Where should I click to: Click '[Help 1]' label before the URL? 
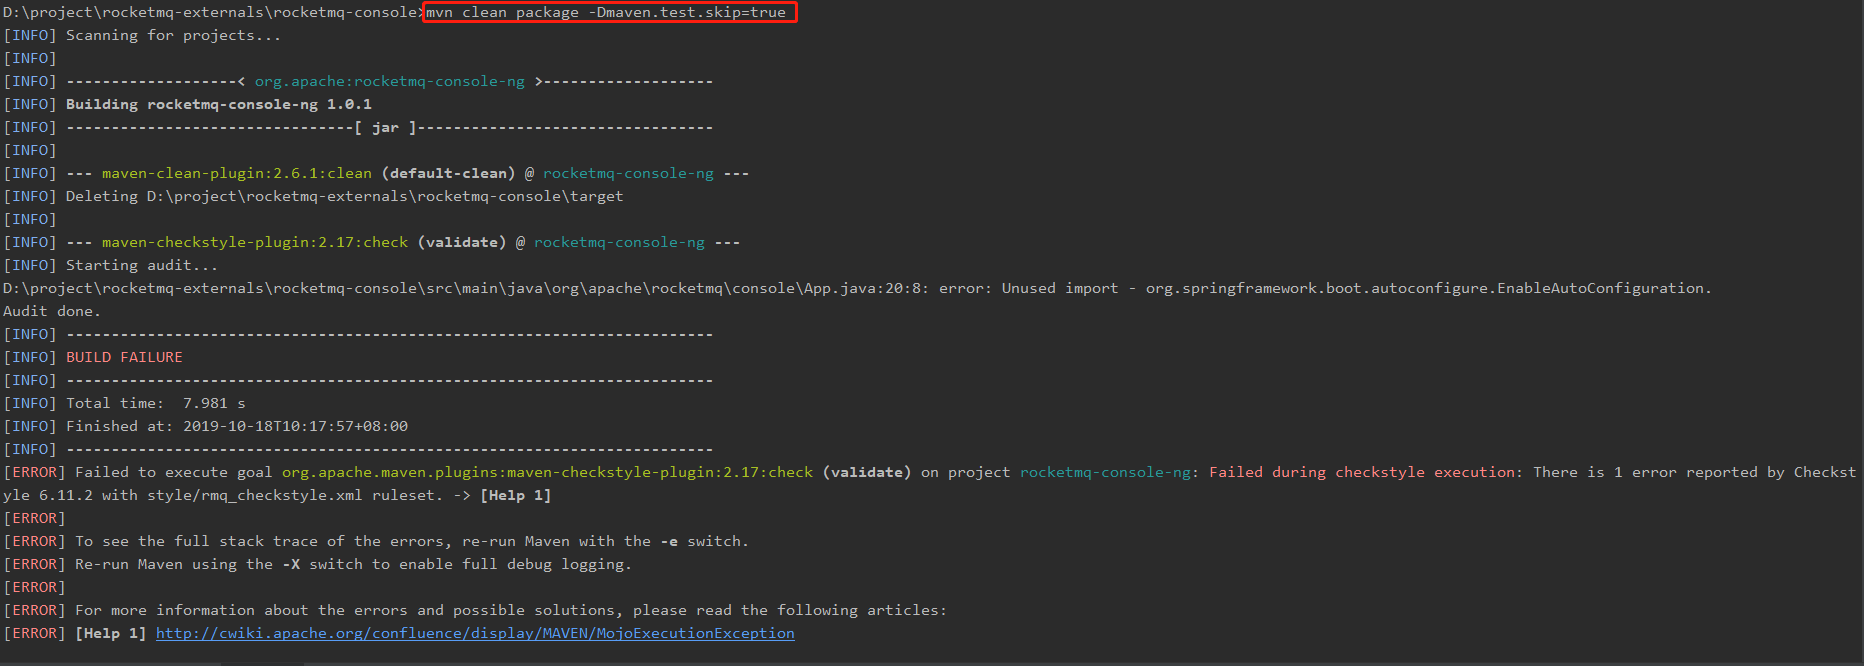tap(110, 633)
